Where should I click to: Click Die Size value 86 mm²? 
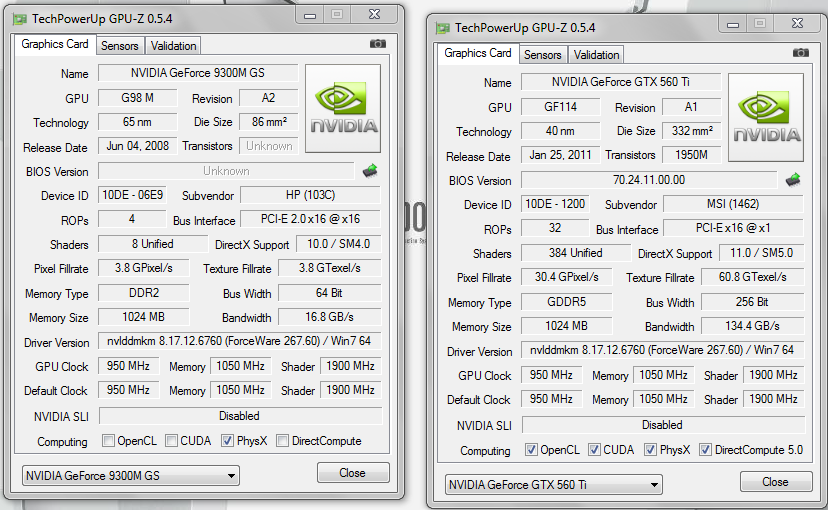coord(268,122)
